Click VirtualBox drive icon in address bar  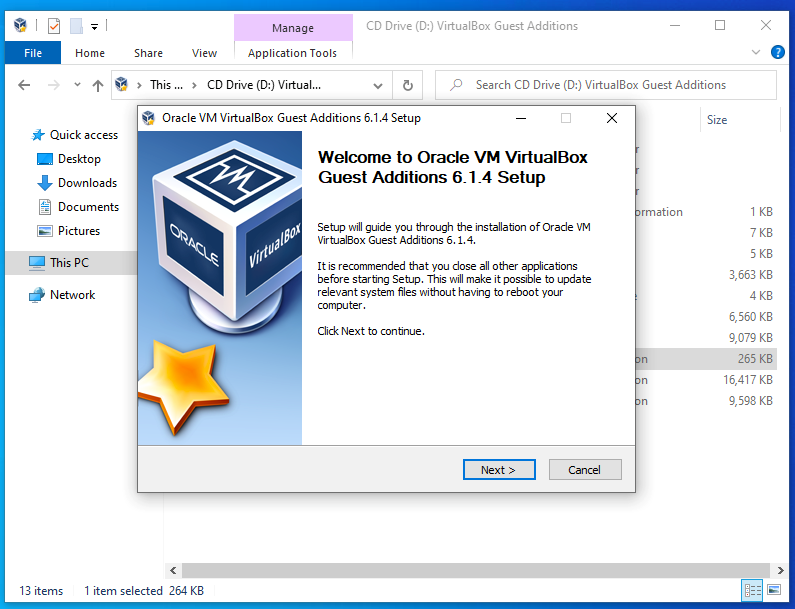click(x=122, y=84)
